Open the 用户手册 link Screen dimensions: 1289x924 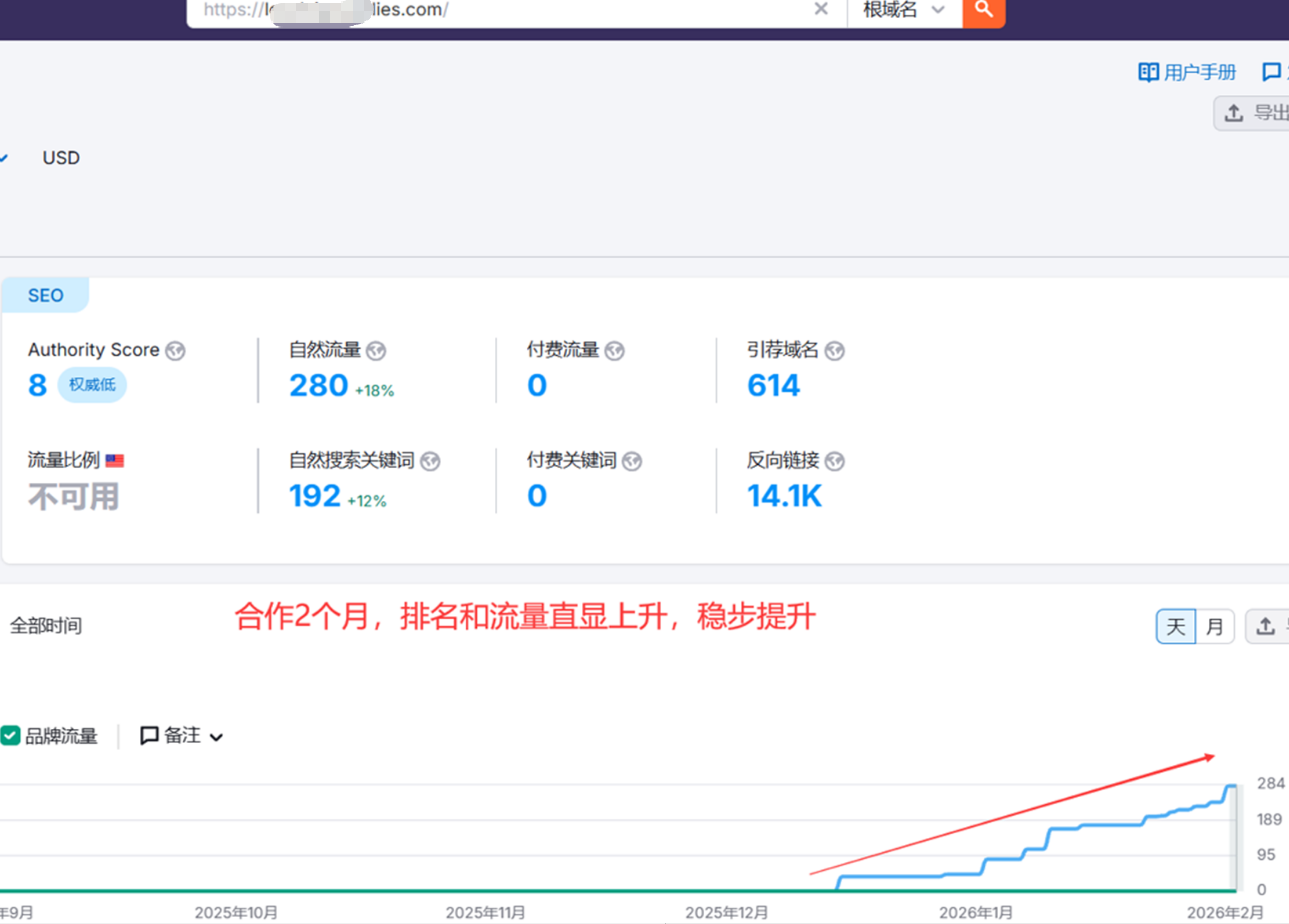[1188, 72]
